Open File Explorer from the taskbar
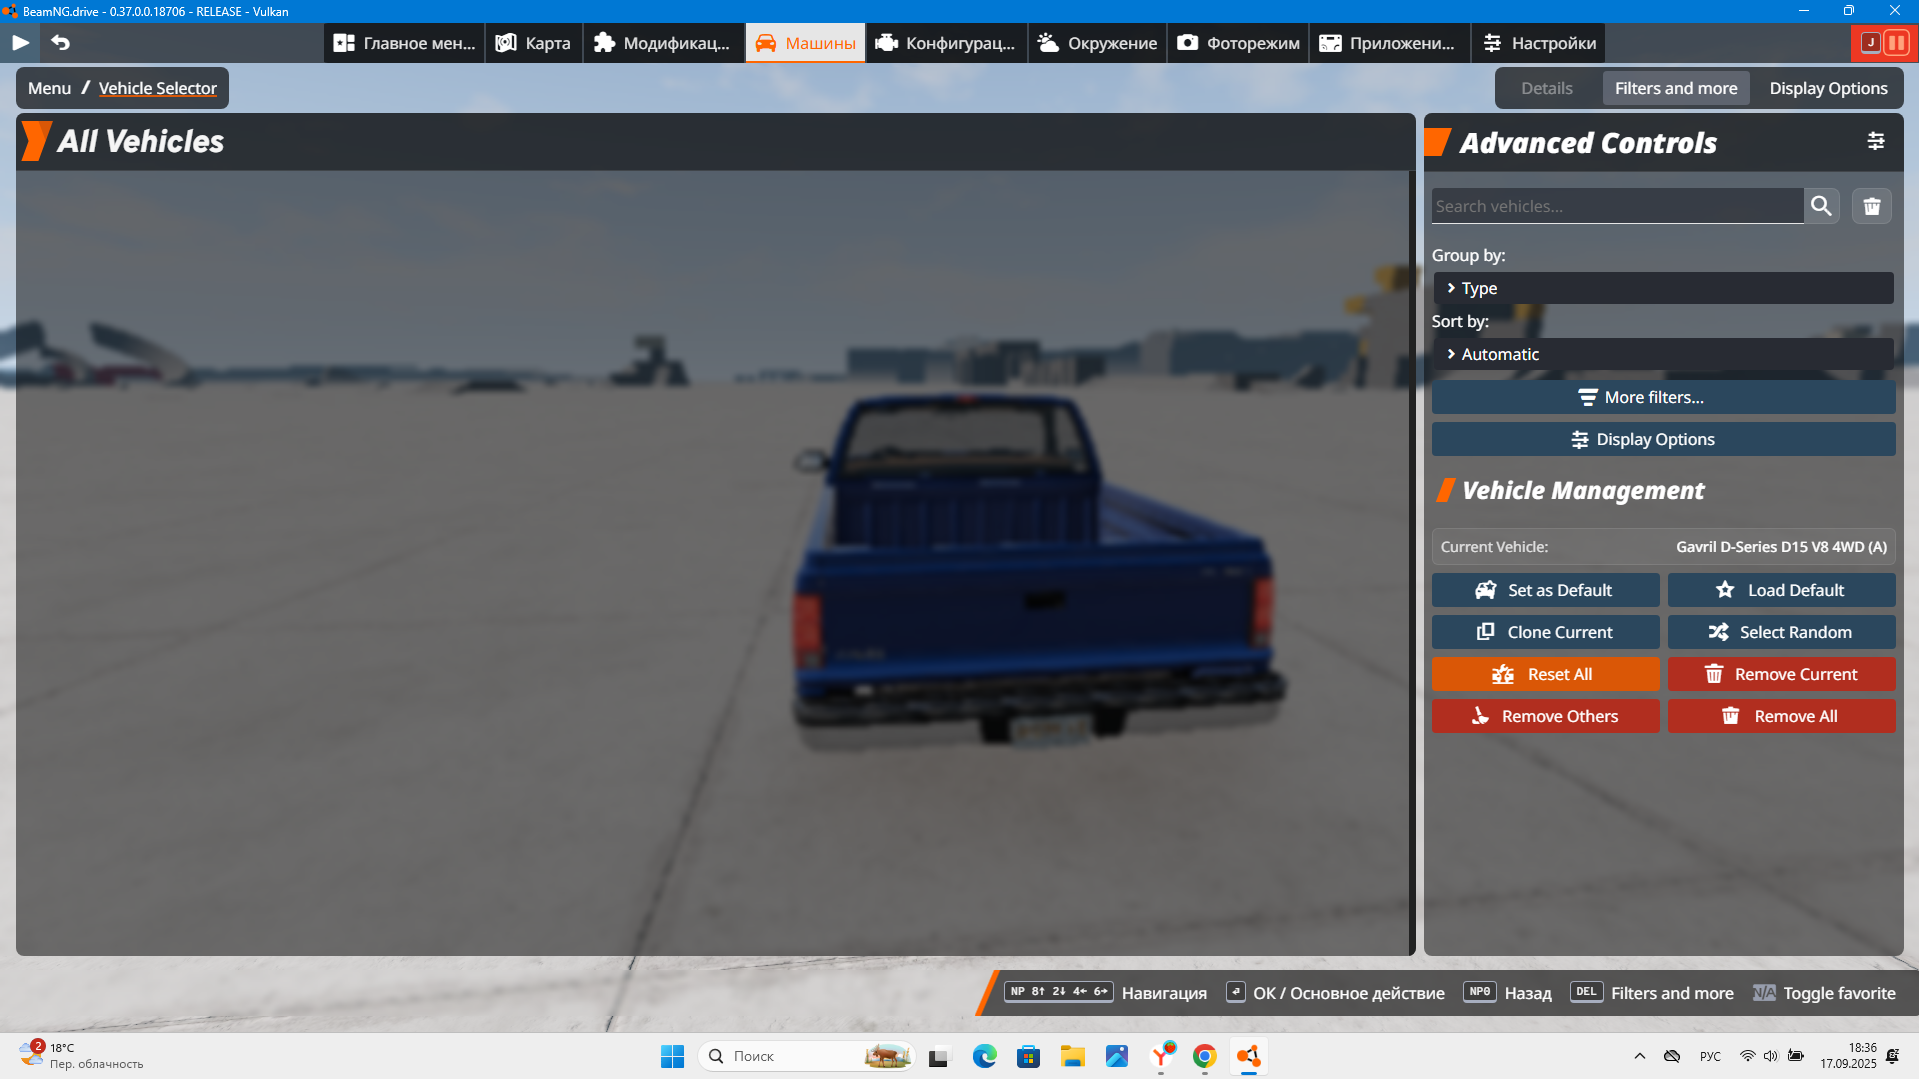 (x=1072, y=1056)
